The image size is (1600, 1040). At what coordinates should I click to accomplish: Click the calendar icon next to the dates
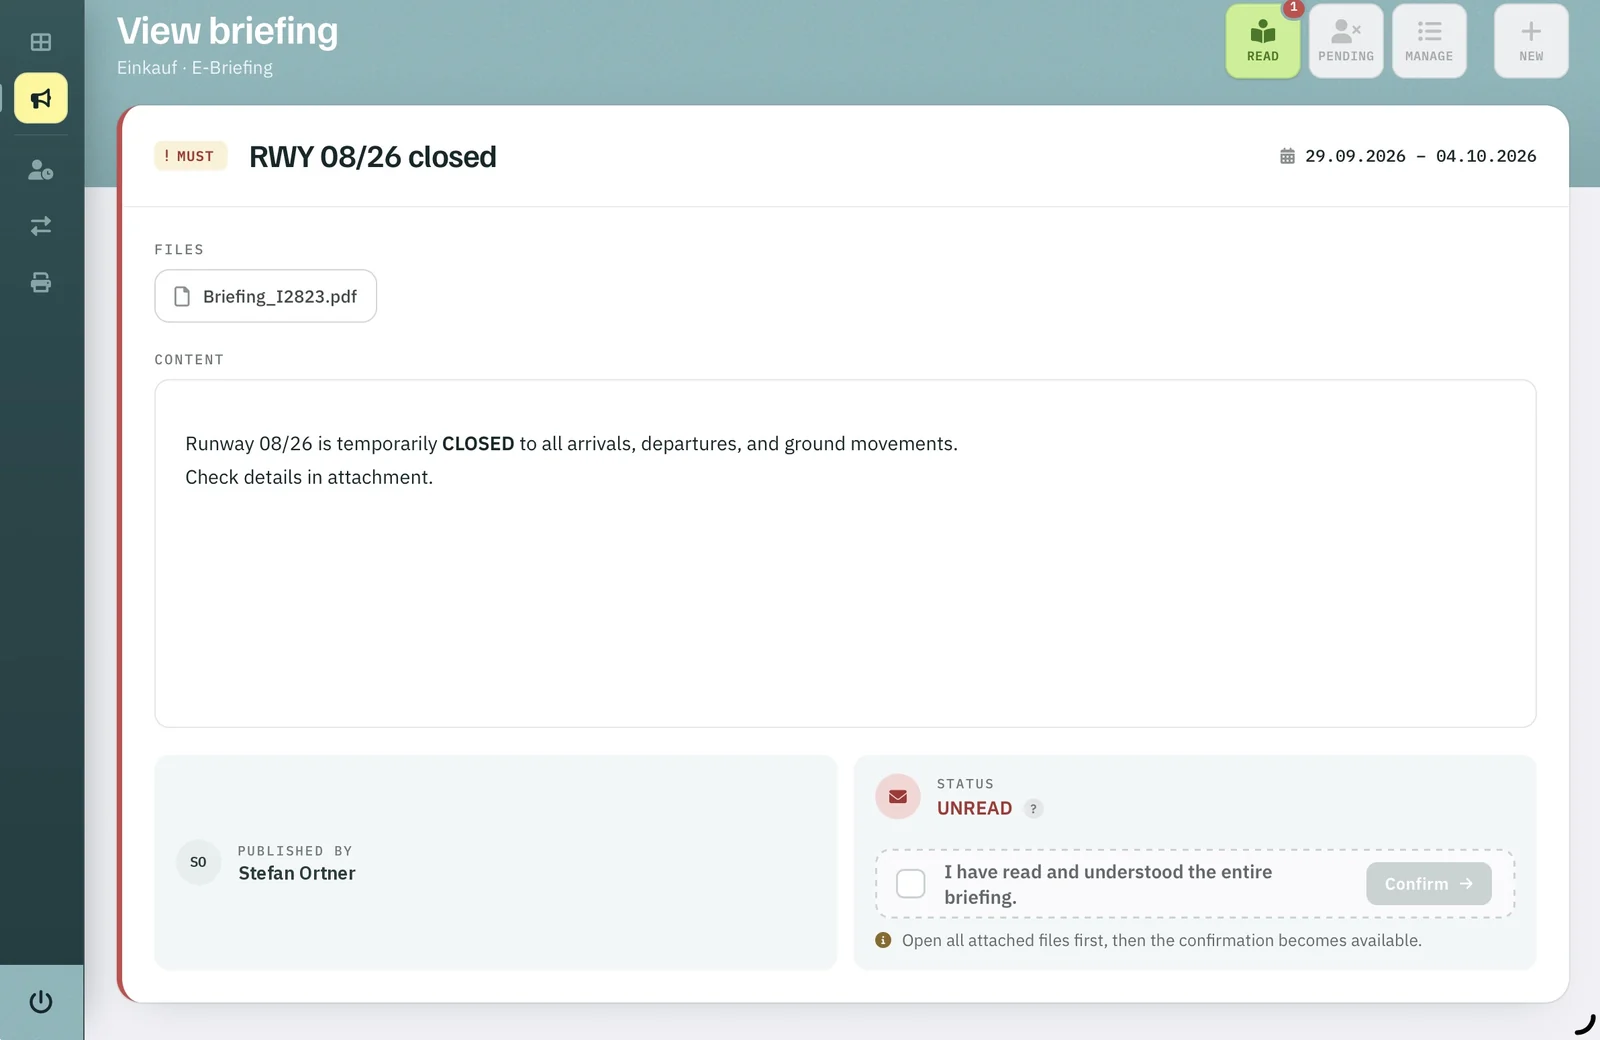point(1287,156)
